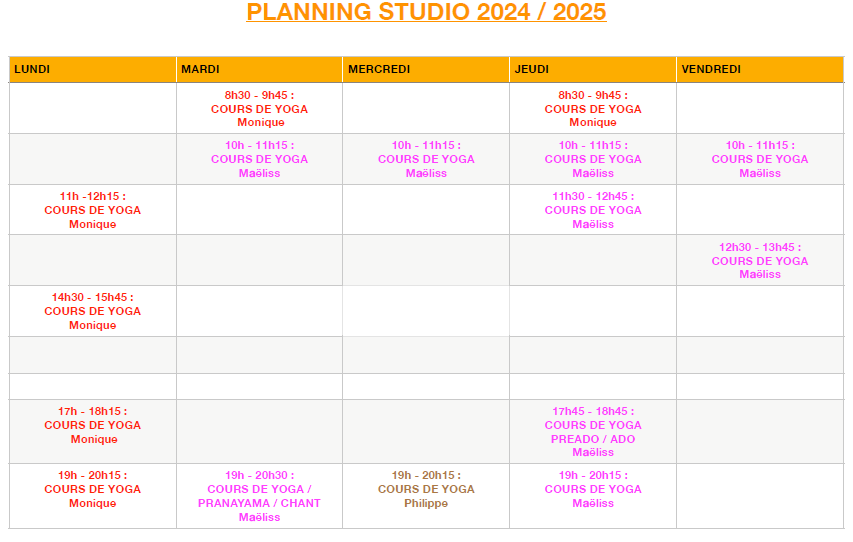This screenshot has width=853, height=542.
Task: Click Wednesday 19h - 20h15 class with Philippe
Action: (426, 489)
